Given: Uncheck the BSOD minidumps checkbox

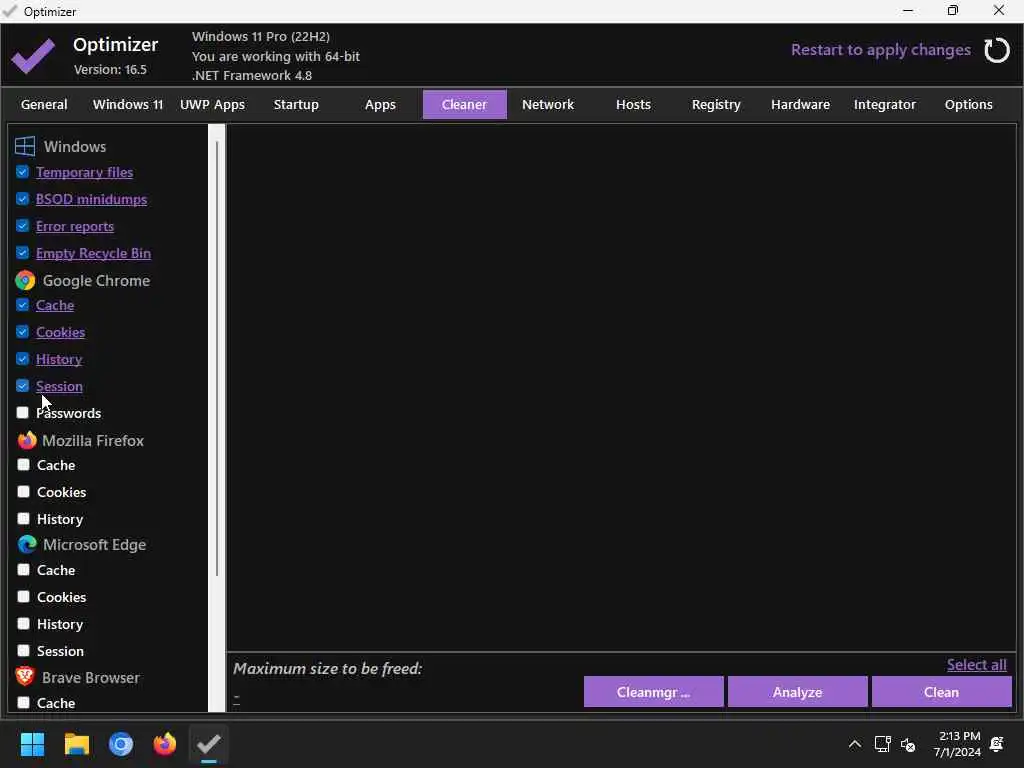Looking at the screenshot, I should point(22,199).
